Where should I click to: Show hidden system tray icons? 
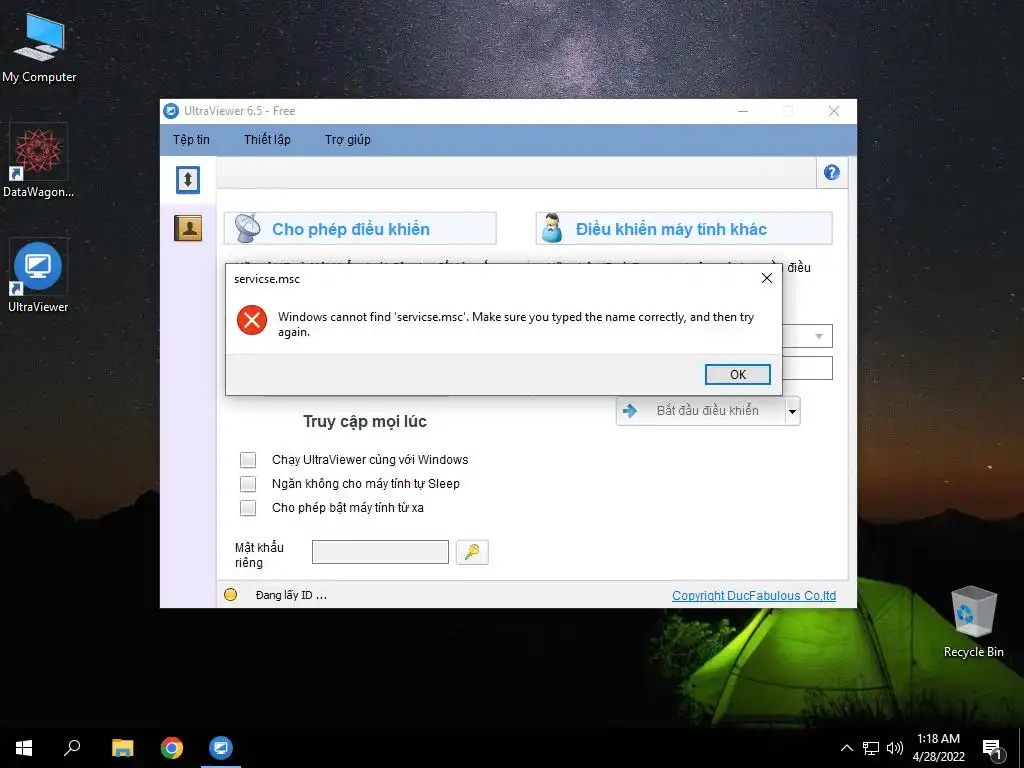point(846,748)
